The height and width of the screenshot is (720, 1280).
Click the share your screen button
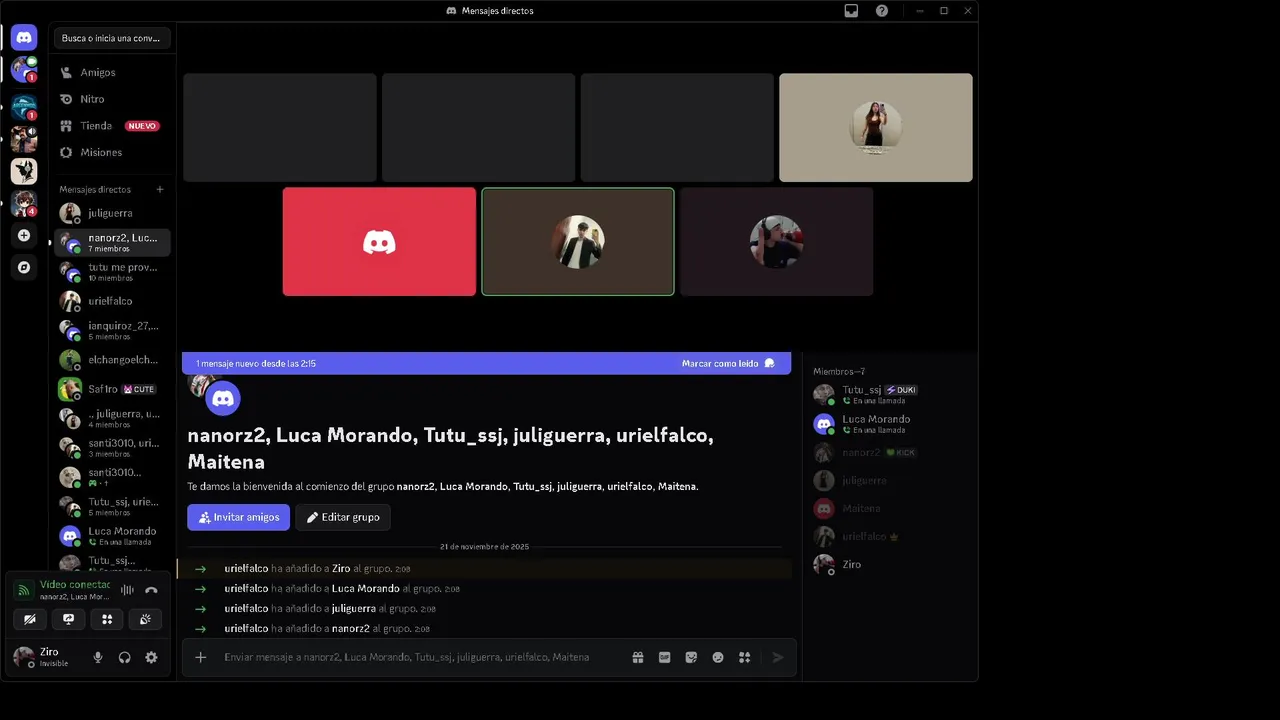coord(68,619)
